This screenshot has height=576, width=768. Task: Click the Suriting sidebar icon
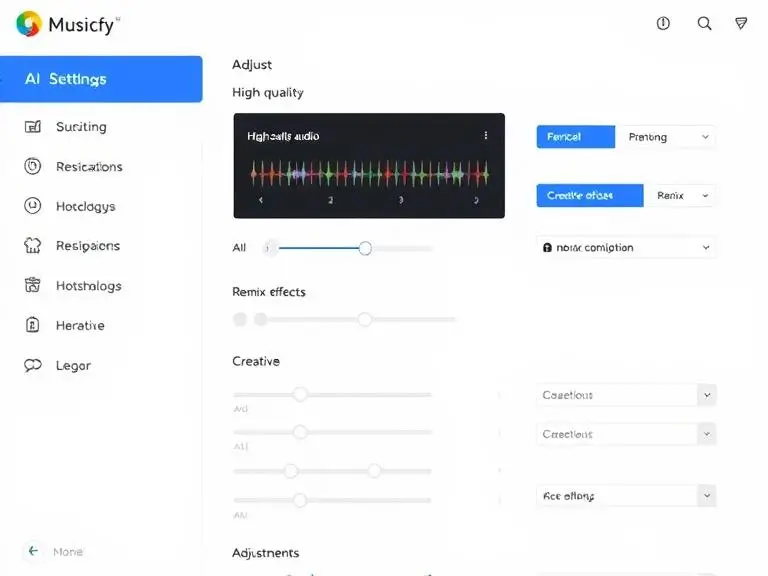[33, 127]
